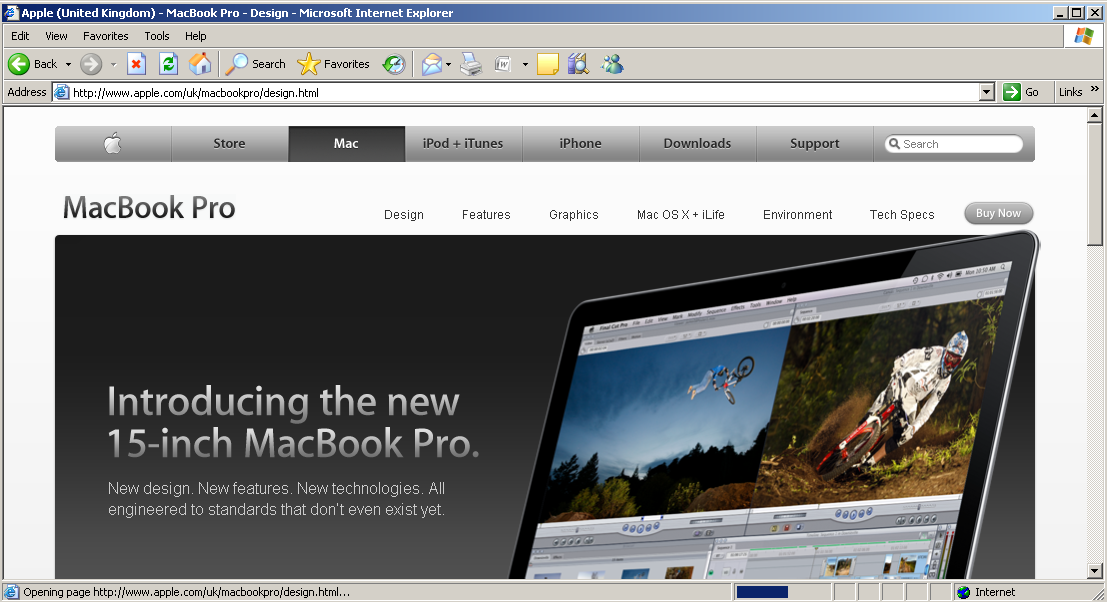The width and height of the screenshot is (1107, 602).
Task: Click the Research books icon
Action: pos(578,64)
